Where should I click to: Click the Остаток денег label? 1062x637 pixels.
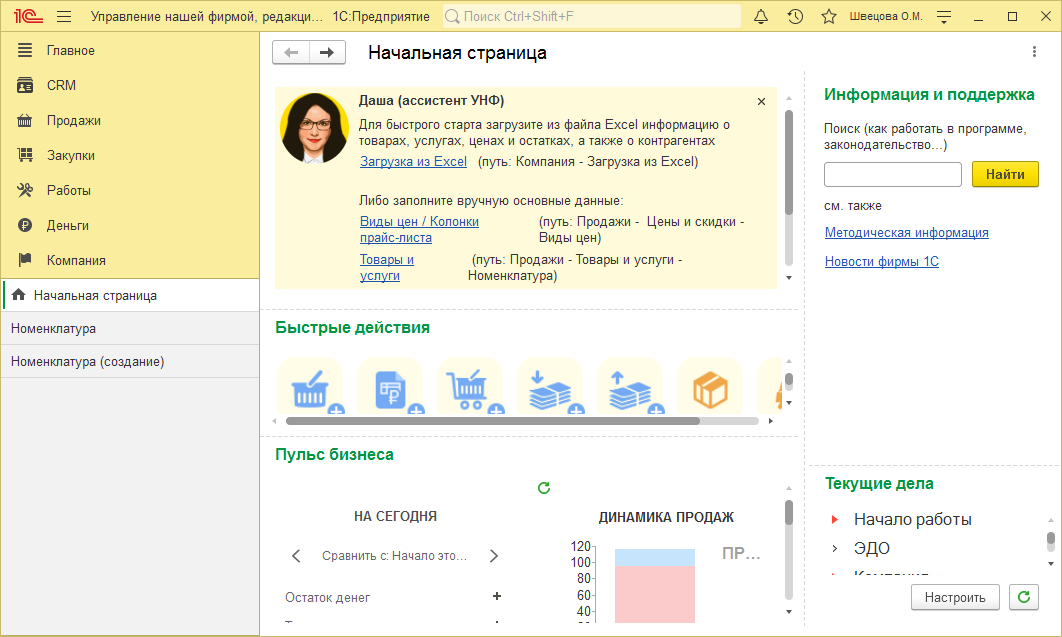[x=327, y=597]
